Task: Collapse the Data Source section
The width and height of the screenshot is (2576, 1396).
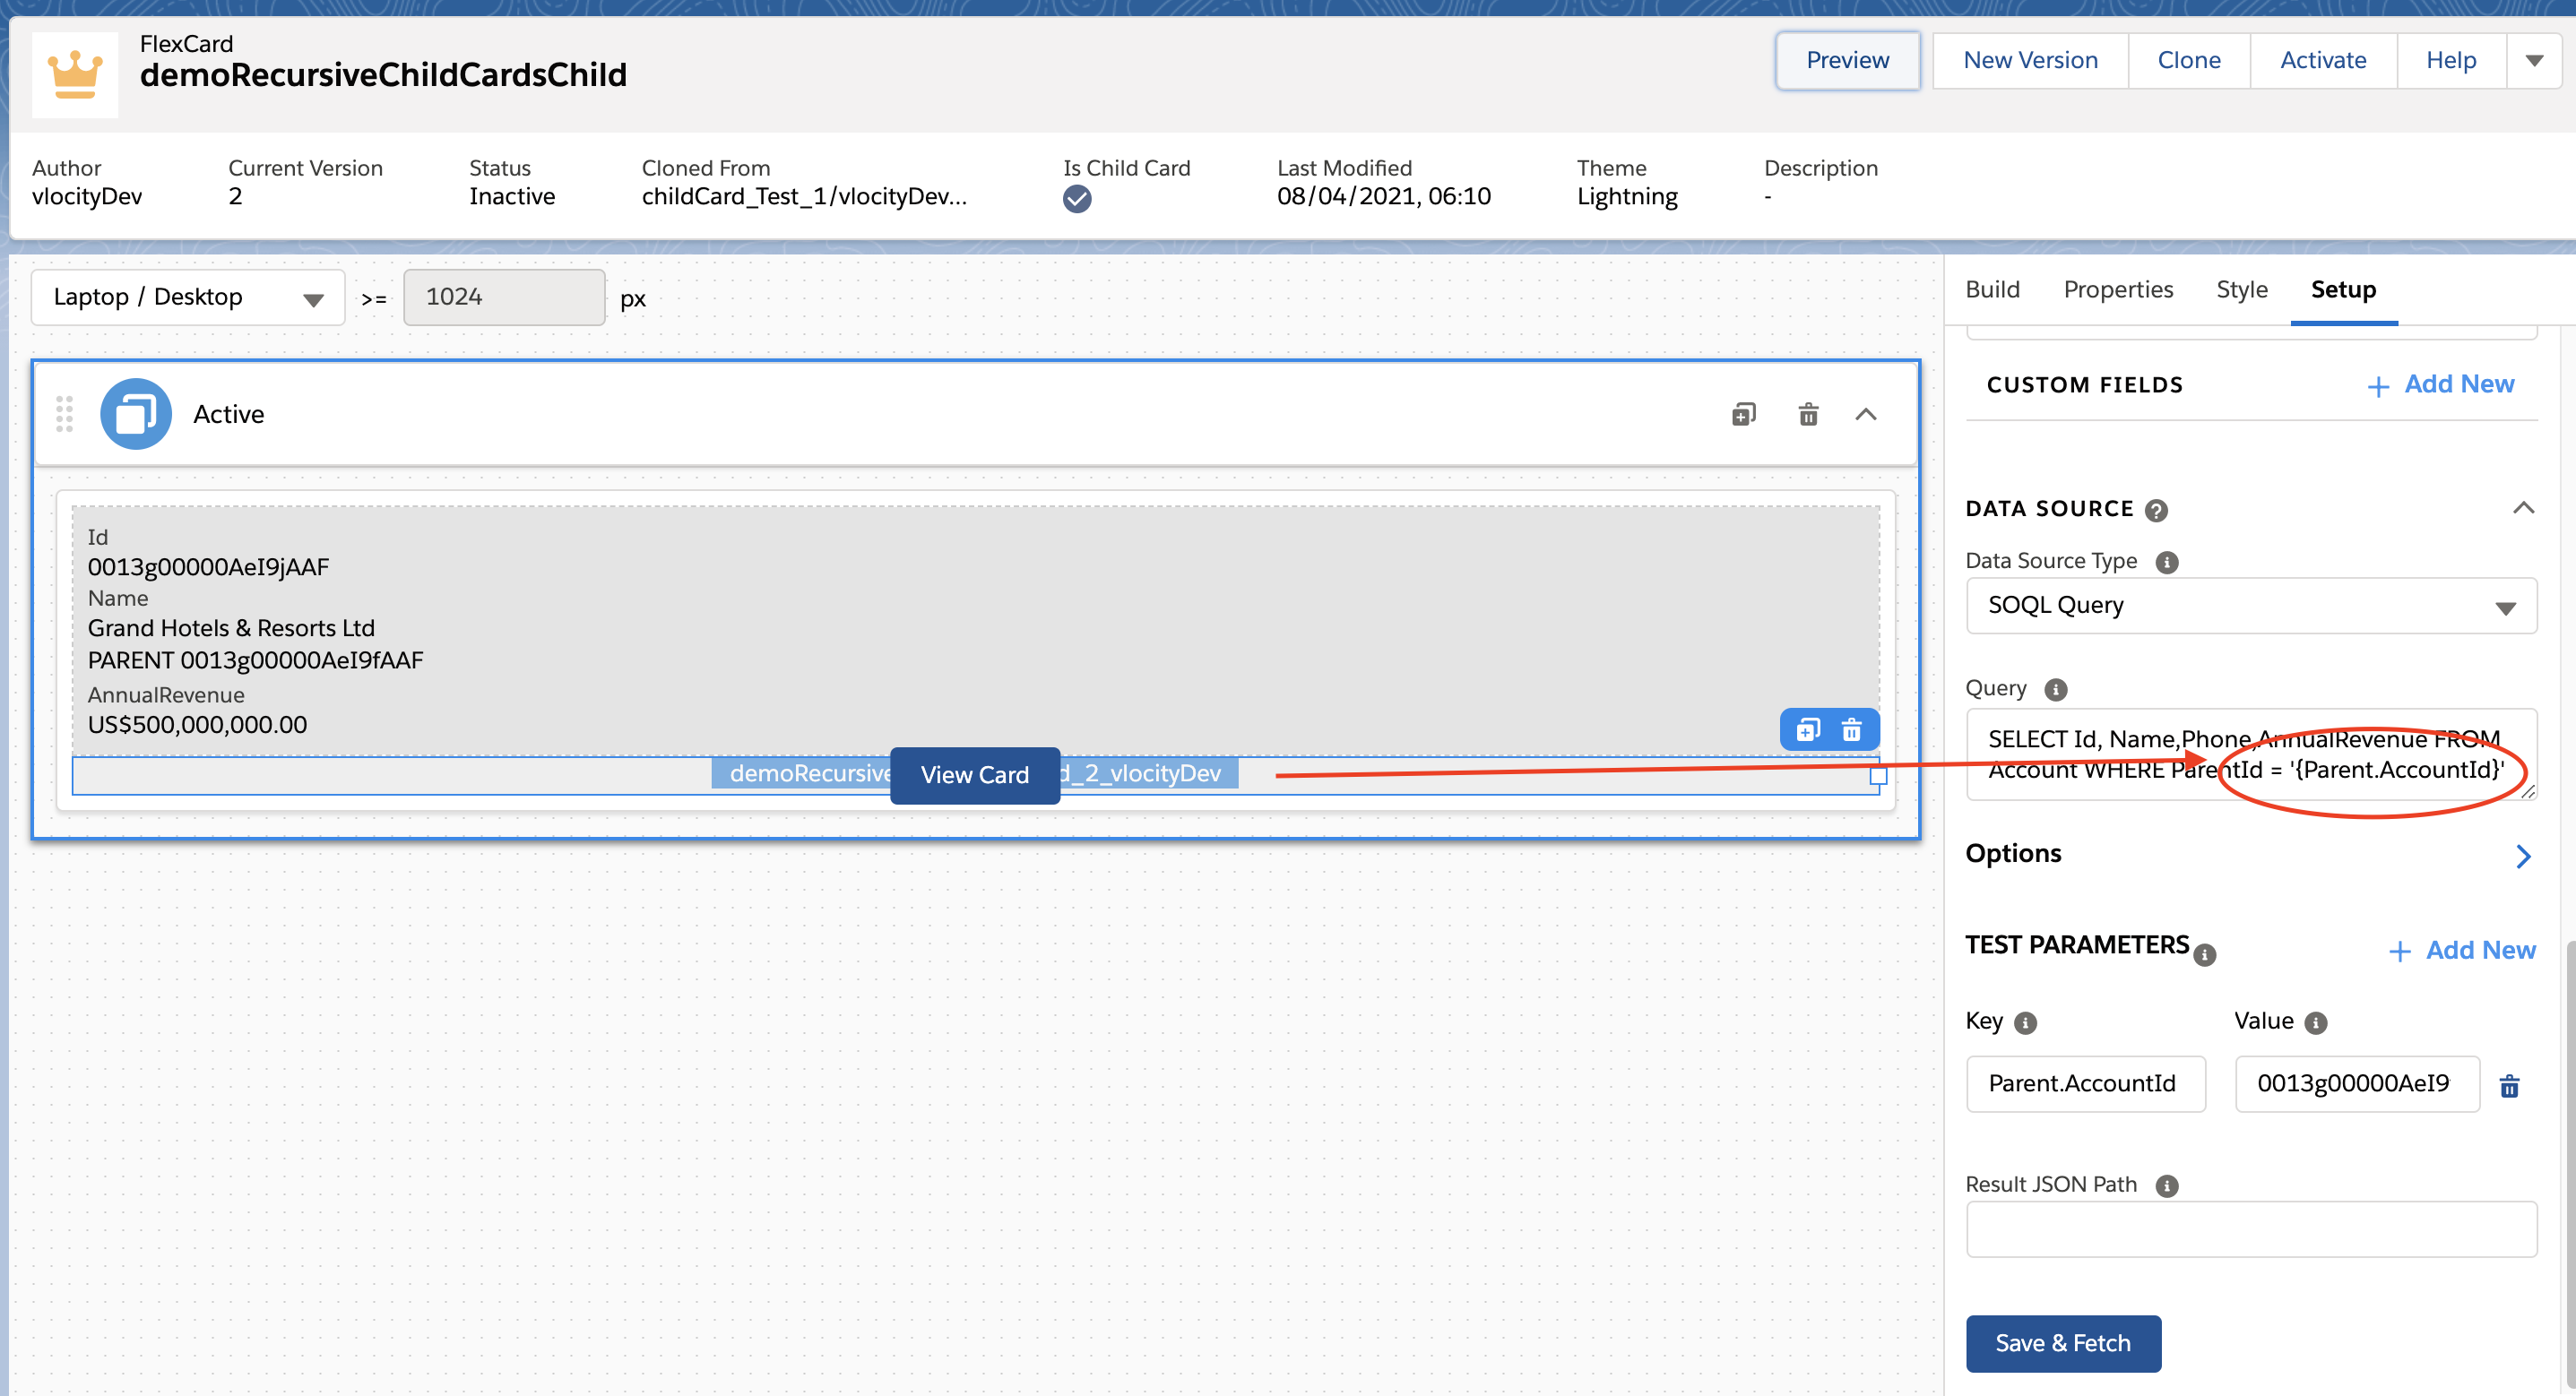Action: (2523, 508)
